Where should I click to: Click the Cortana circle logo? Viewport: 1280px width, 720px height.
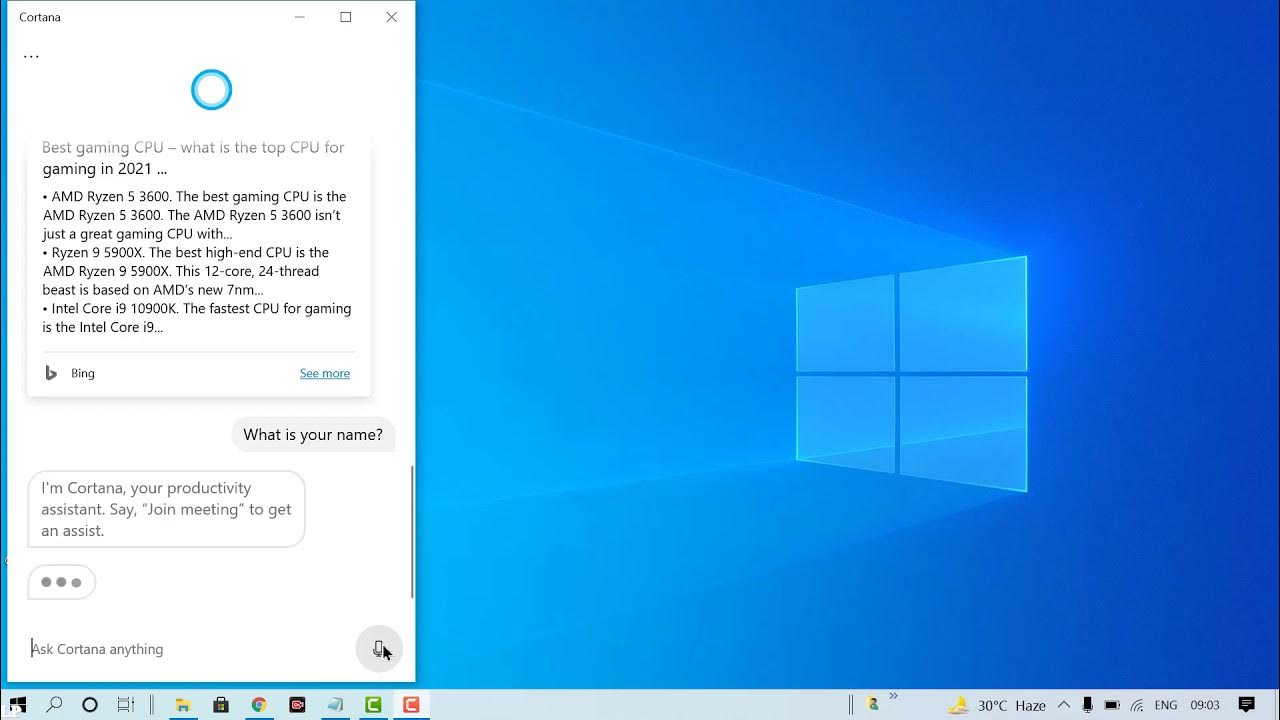point(211,90)
